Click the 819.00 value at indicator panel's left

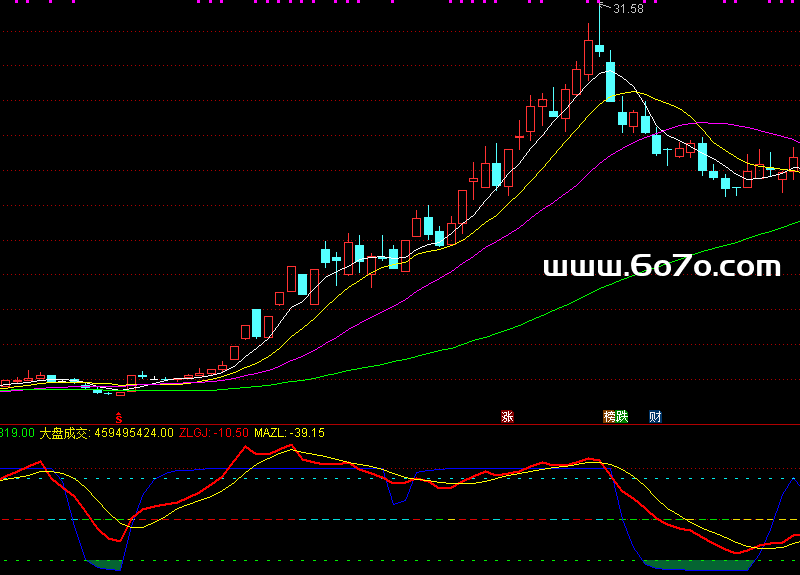pyautogui.click(x=16, y=433)
